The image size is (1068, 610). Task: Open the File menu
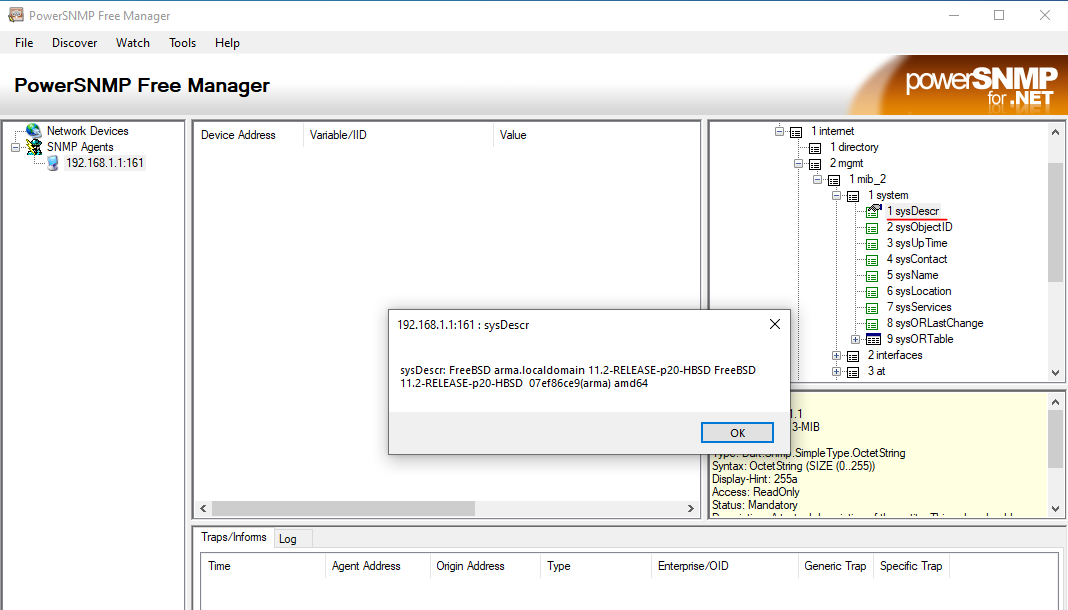(24, 43)
